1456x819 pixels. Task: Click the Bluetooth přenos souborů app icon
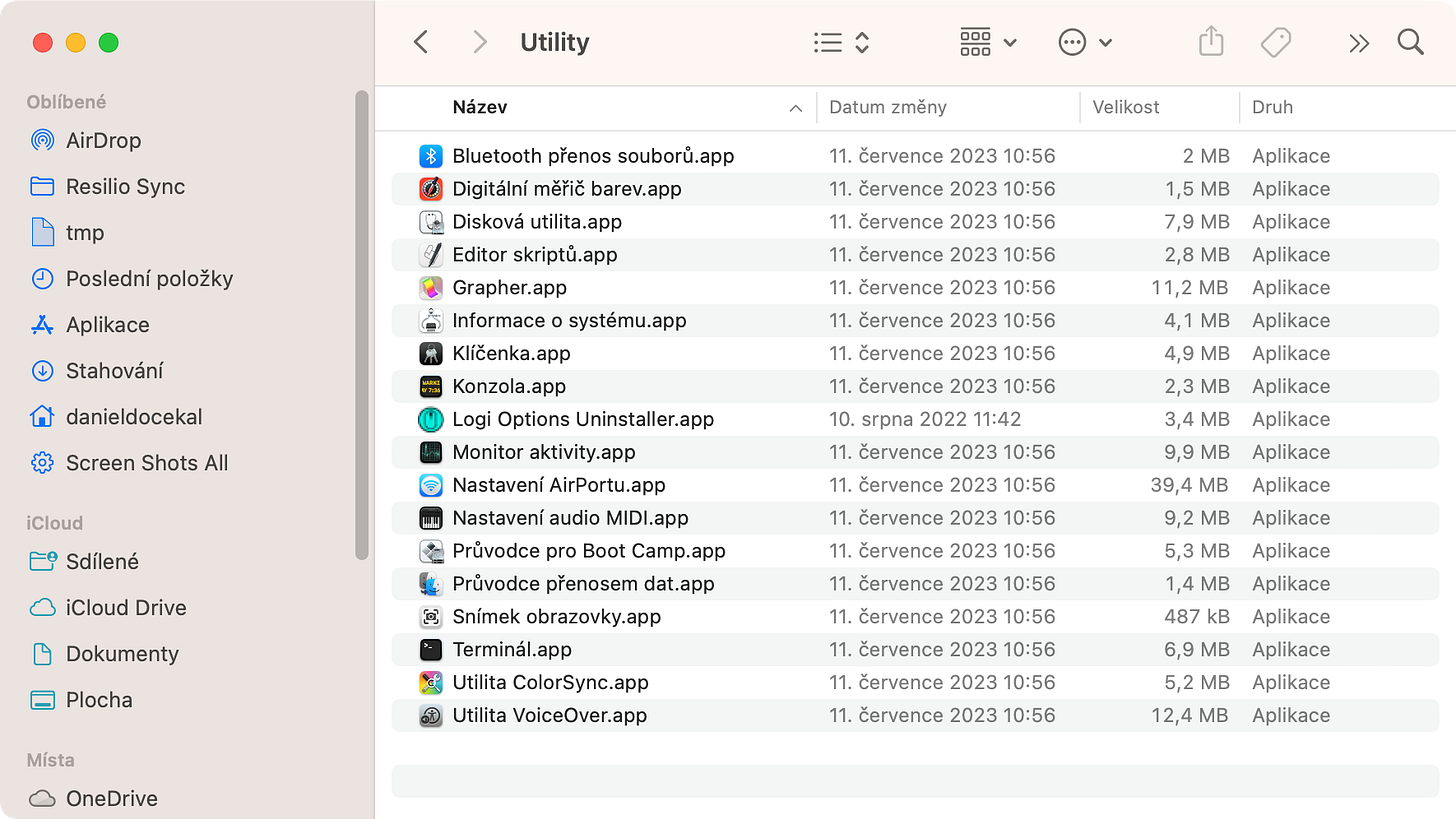coord(431,156)
